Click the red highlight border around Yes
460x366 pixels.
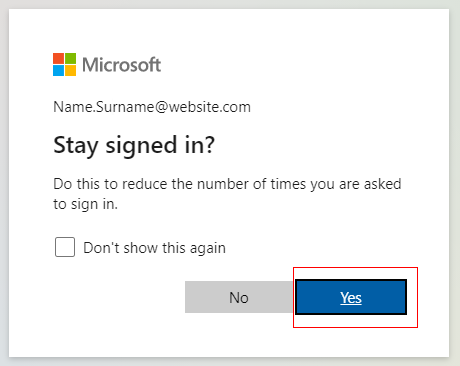pyautogui.click(x=355, y=267)
